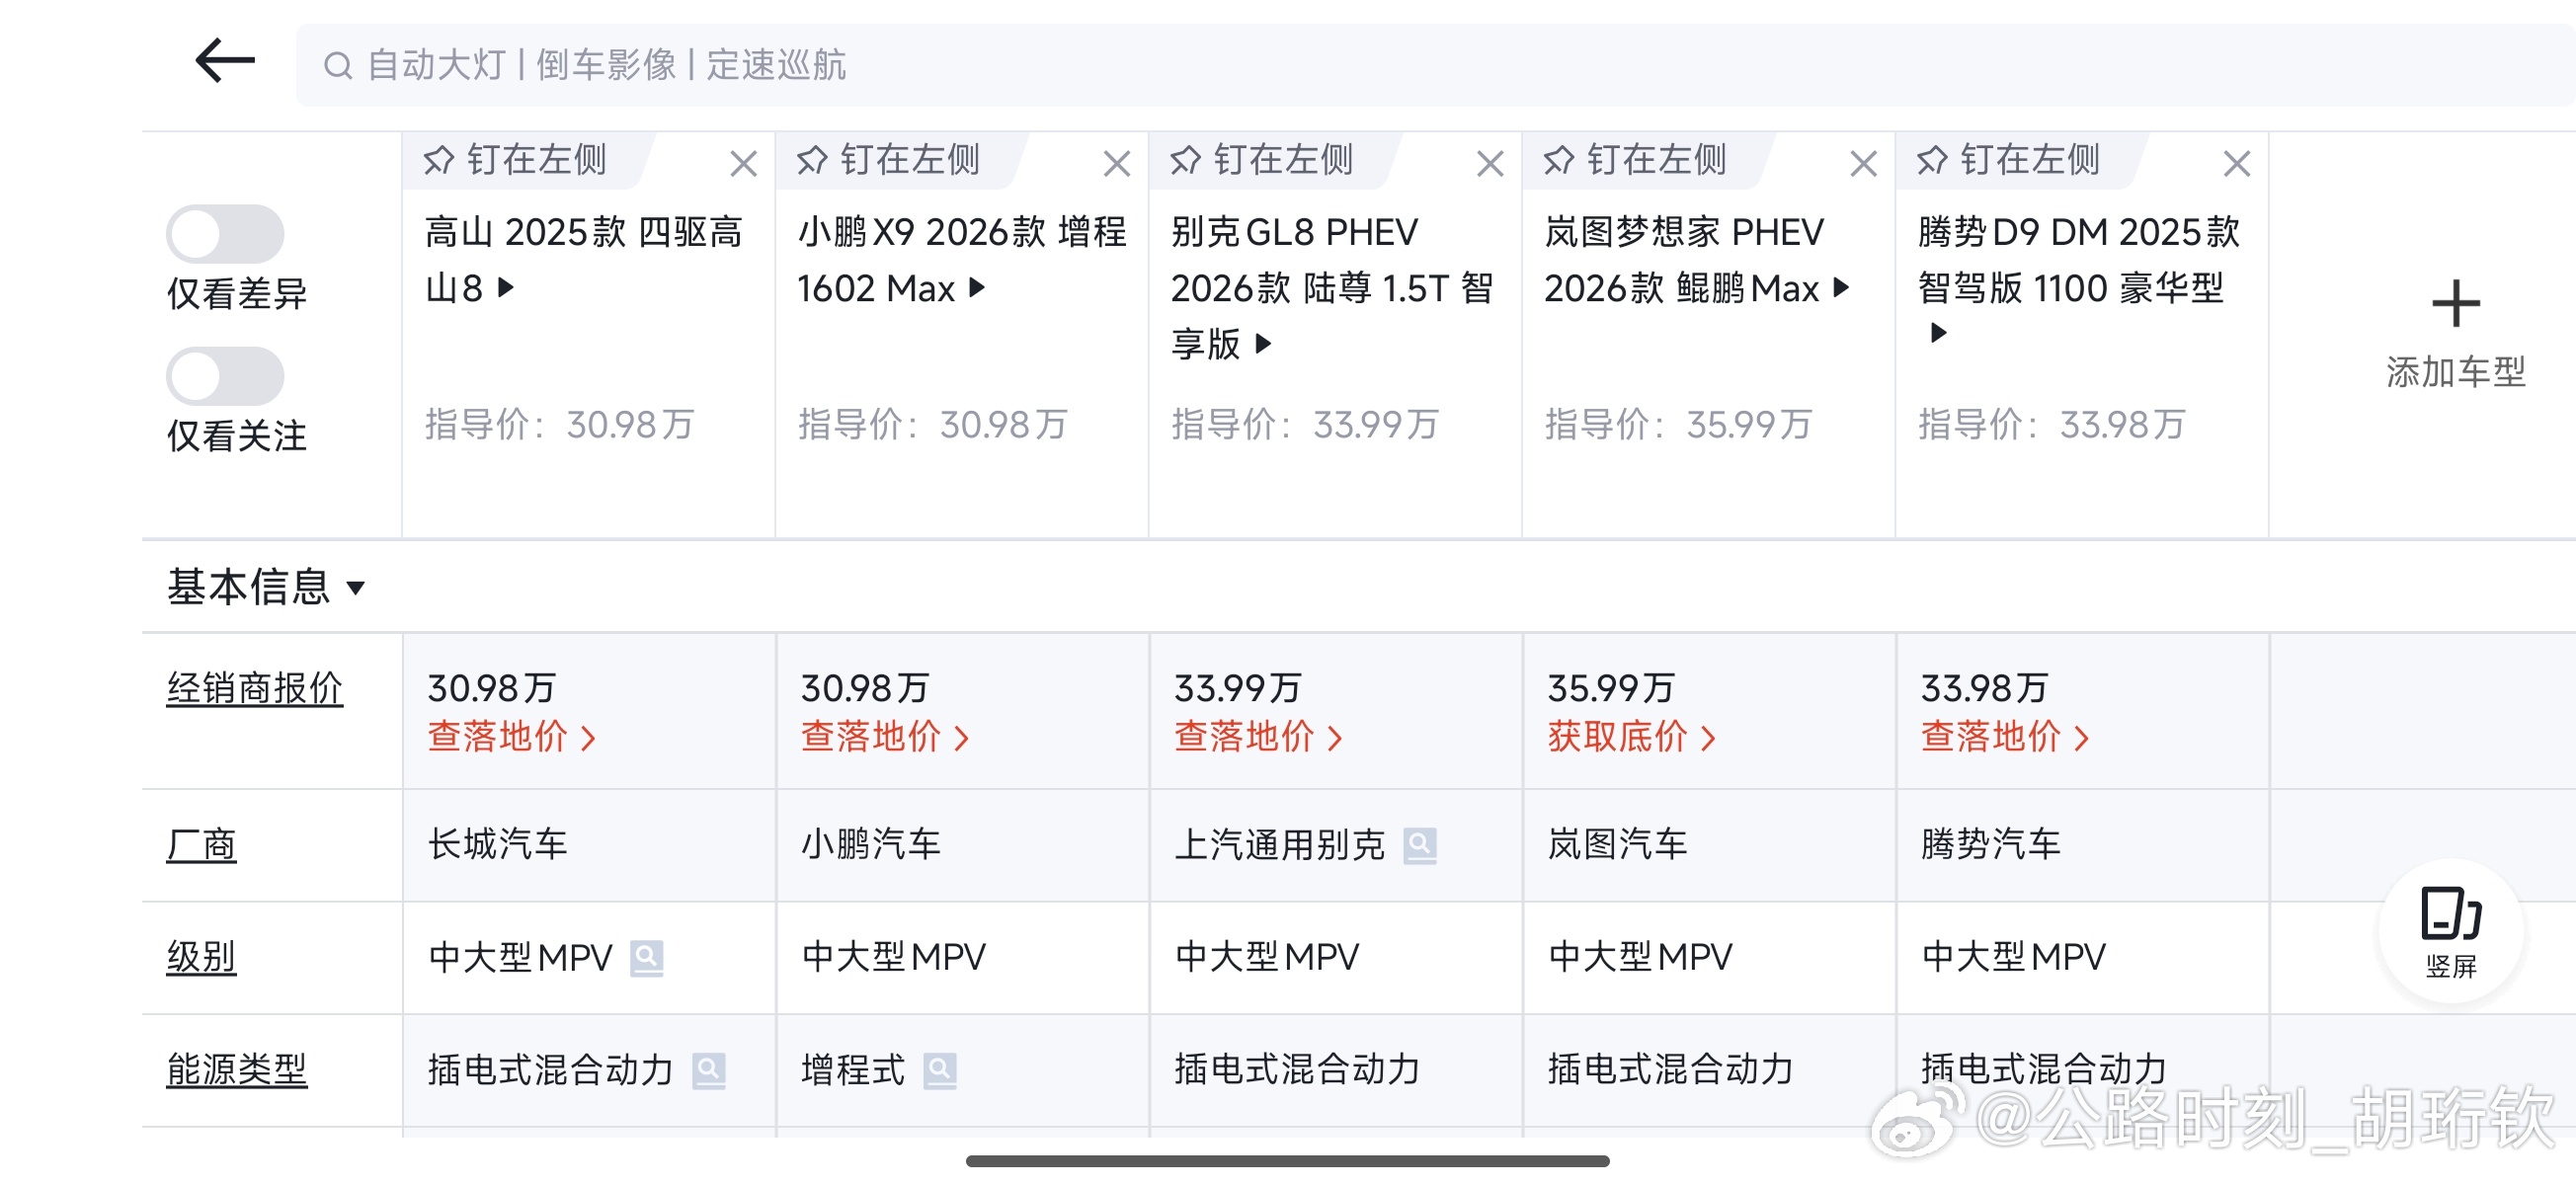Image resolution: width=2576 pixels, height=1185 pixels.
Task: Pin the 高山 2025款 column to the left
Action: [516, 160]
